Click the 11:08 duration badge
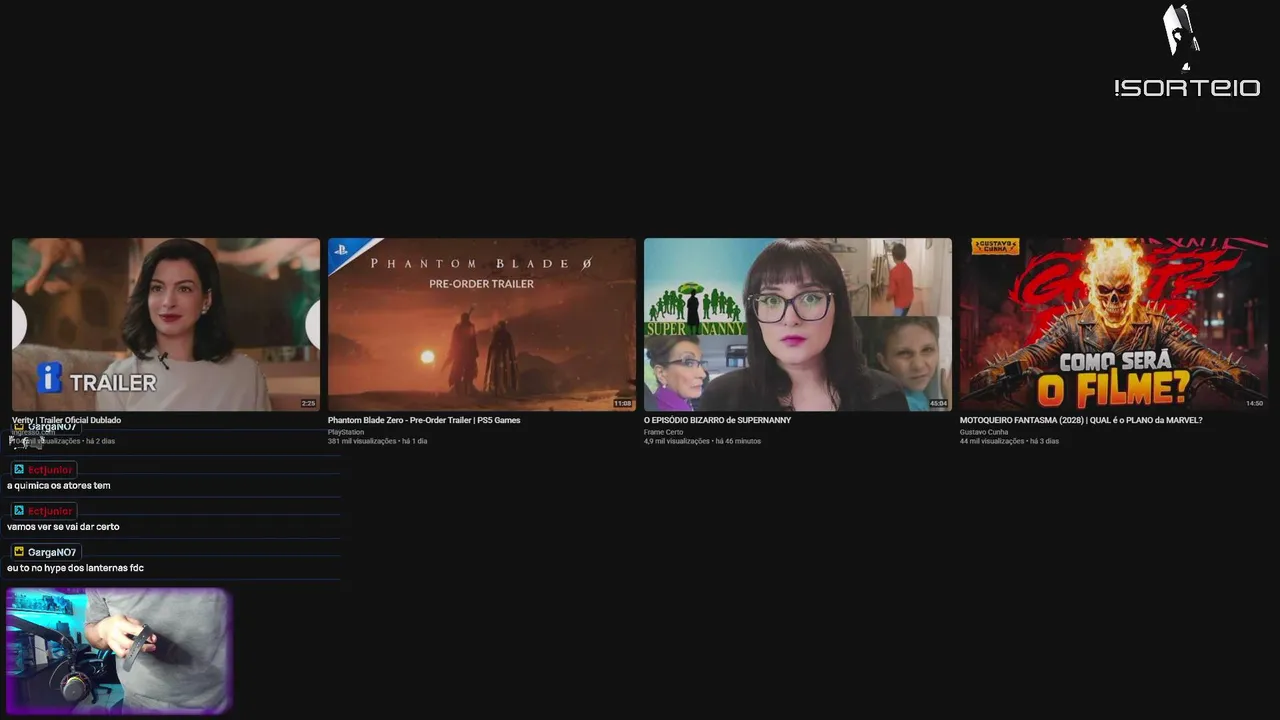Viewport: 1280px width, 720px height. pos(622,403)
